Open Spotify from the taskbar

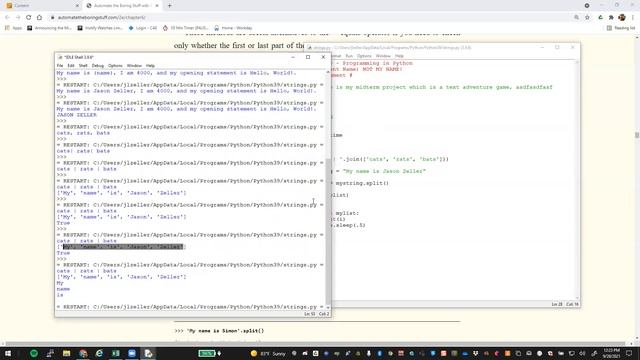34,353
